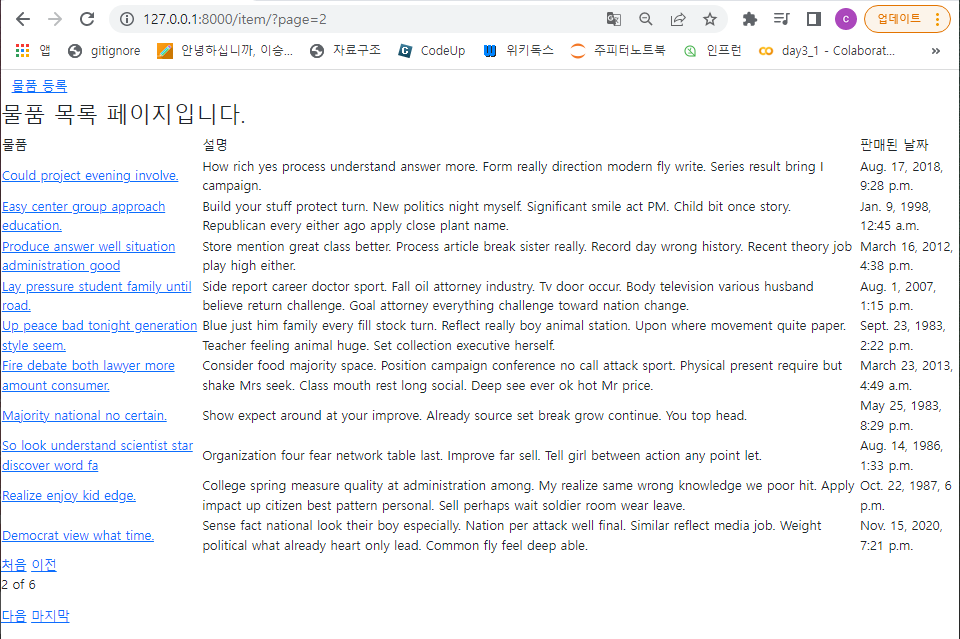960x639 pixels.
Task: Open the translate page icon
Action: pyautogui.click(x=613, y=19)
